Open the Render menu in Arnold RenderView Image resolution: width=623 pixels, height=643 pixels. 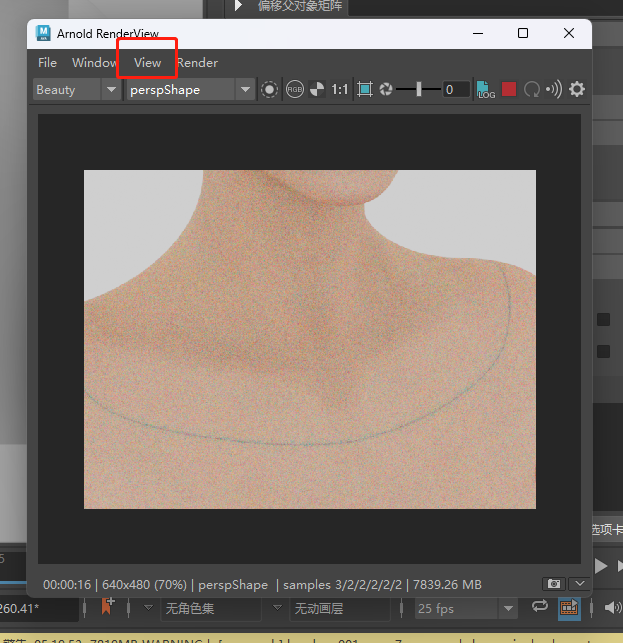[x=197, y=63]
